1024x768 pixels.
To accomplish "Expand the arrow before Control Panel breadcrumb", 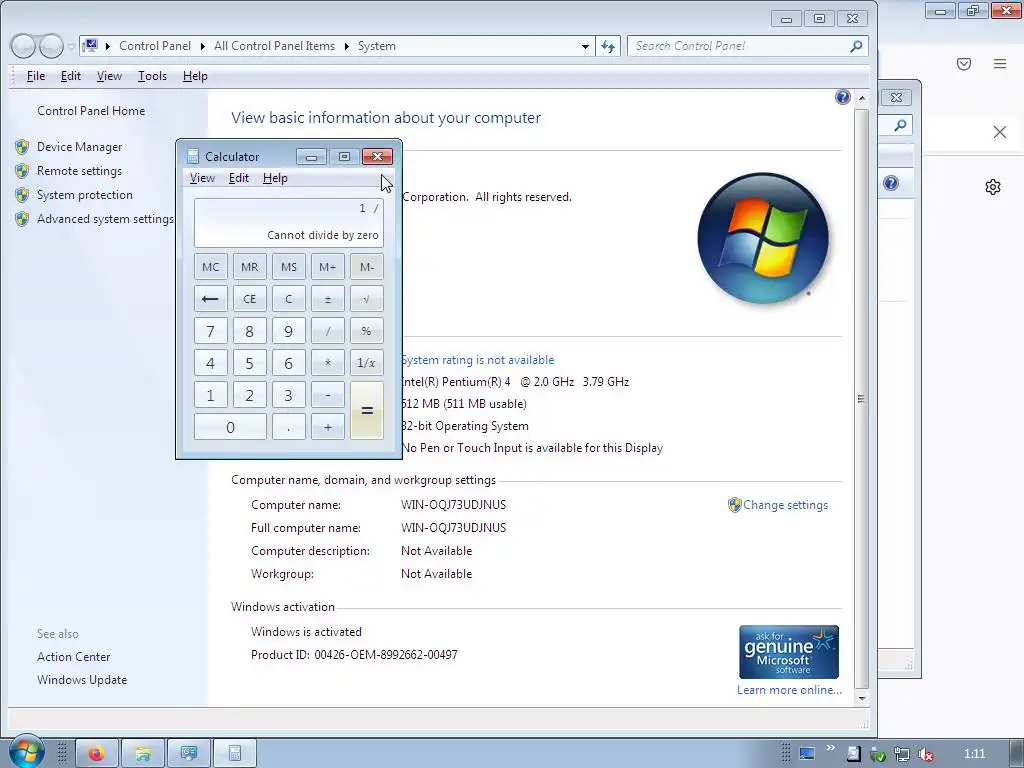I will (108, 46).
